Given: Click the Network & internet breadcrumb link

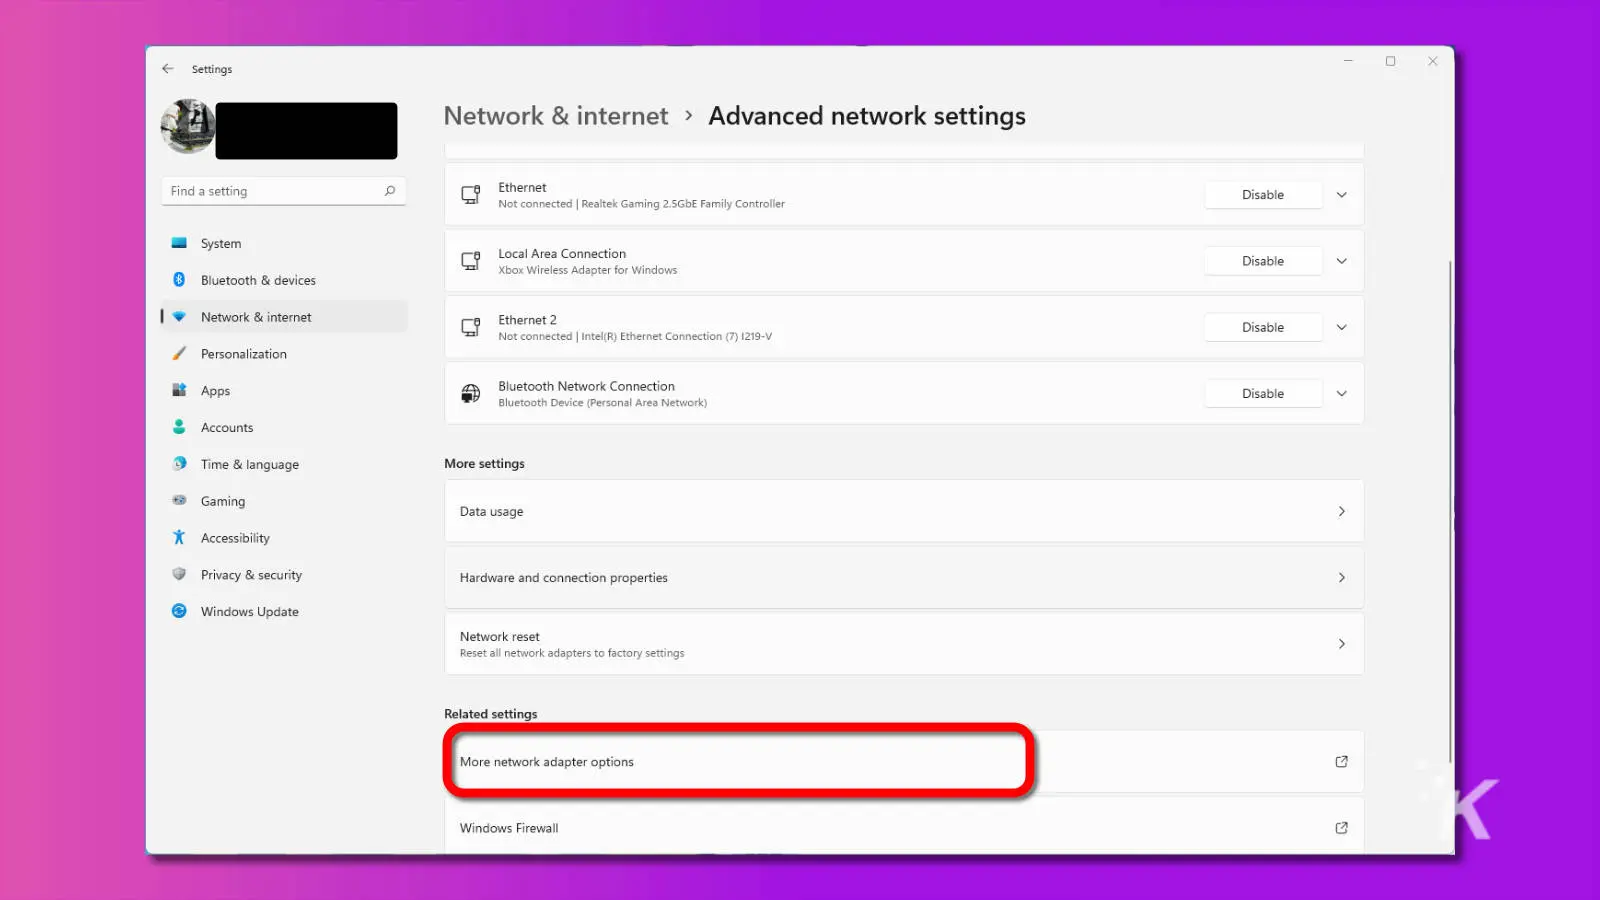Looking at the screenshot, I should [x=556, y=116].
